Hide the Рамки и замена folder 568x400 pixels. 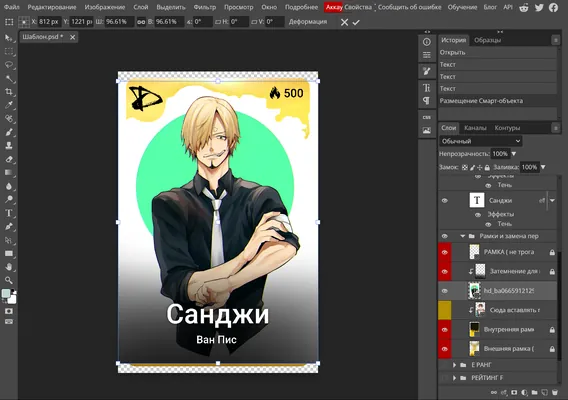[444, 236]
